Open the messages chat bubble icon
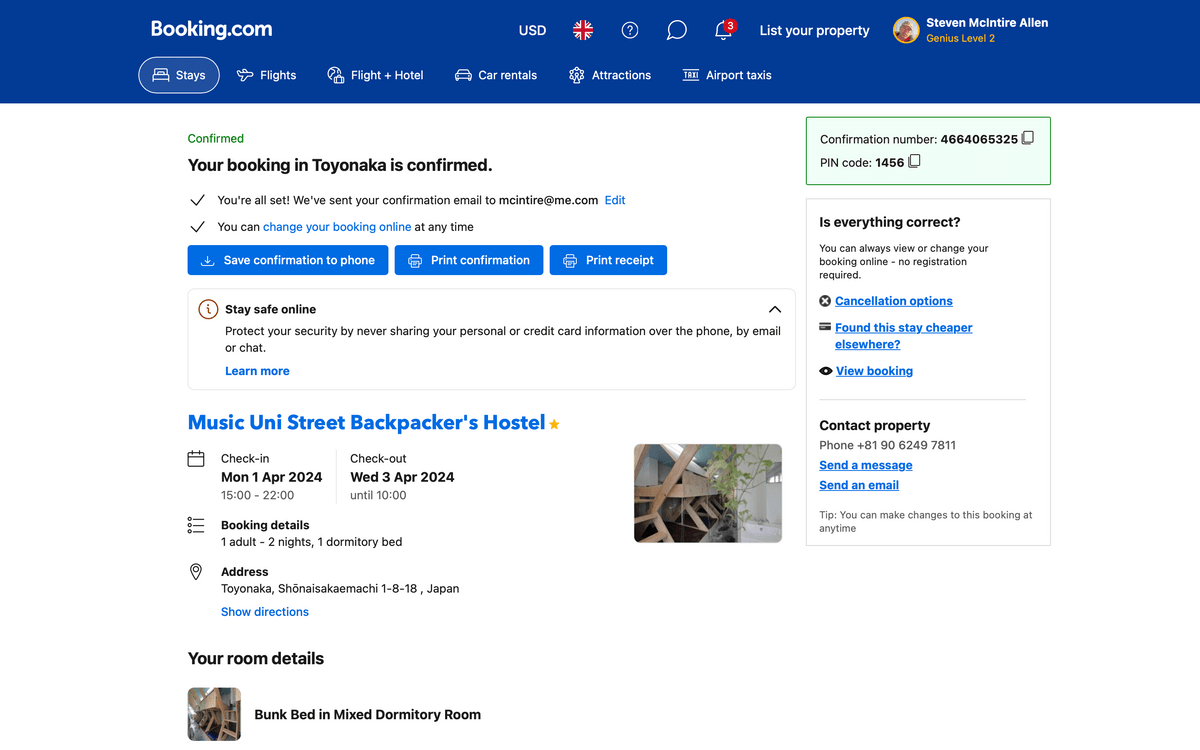1200x750 pixels. click(x=677, y=31)
